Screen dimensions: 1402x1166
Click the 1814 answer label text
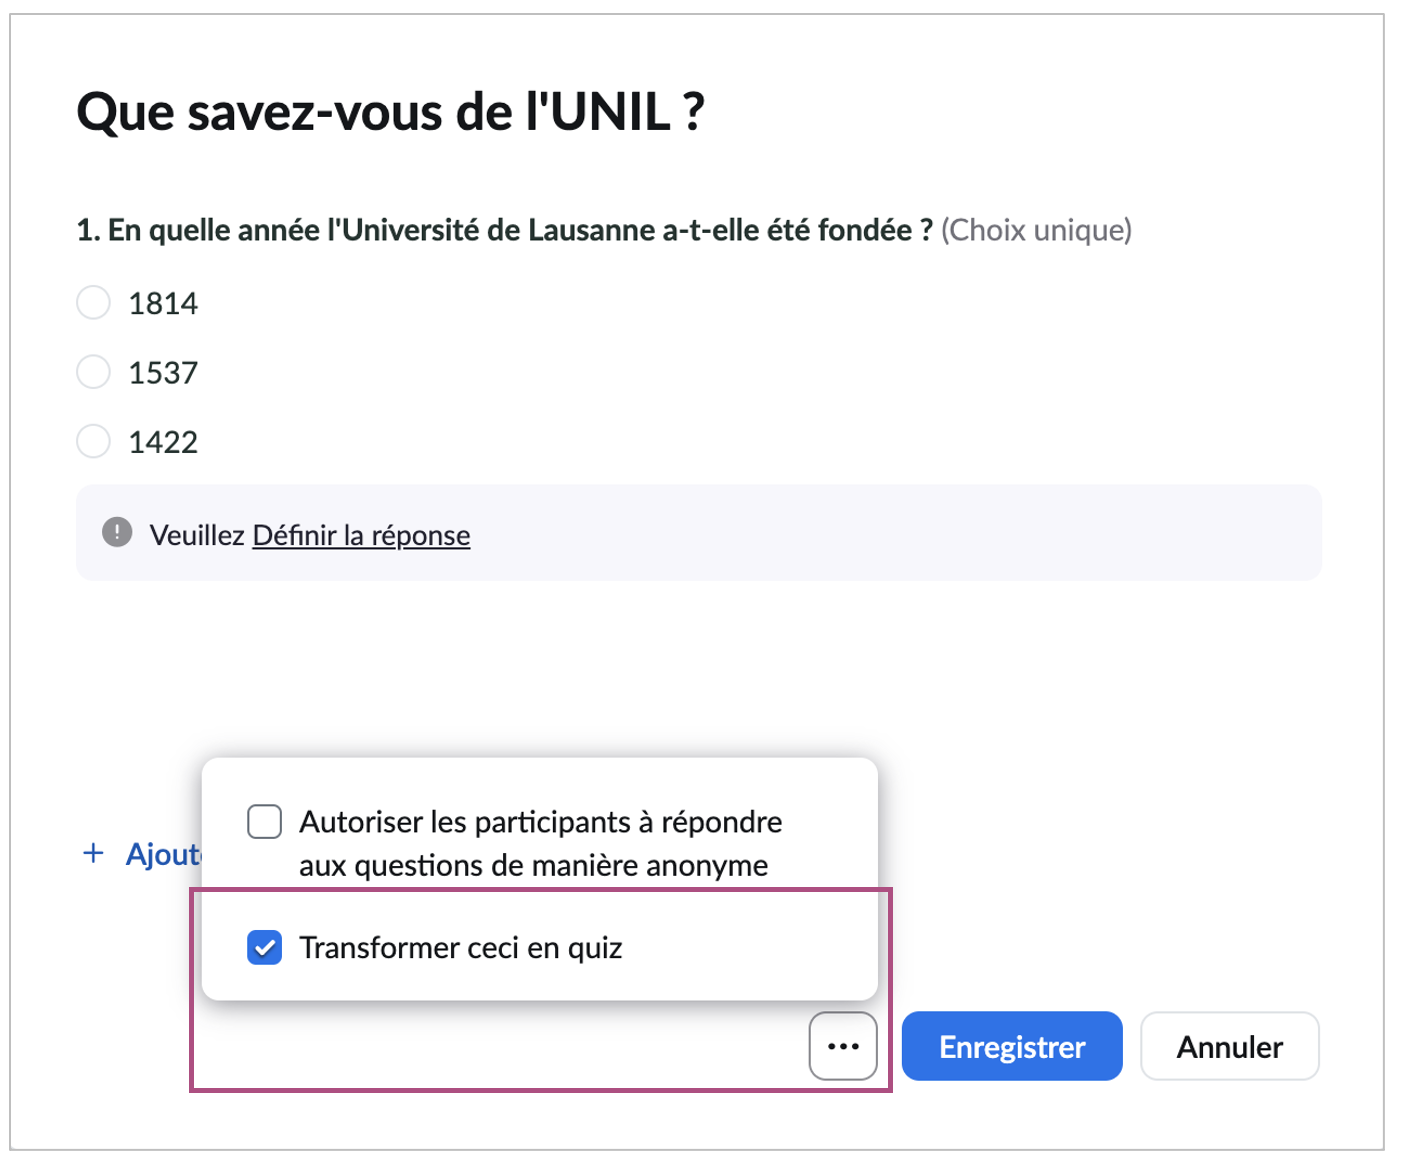coord(163,303)
